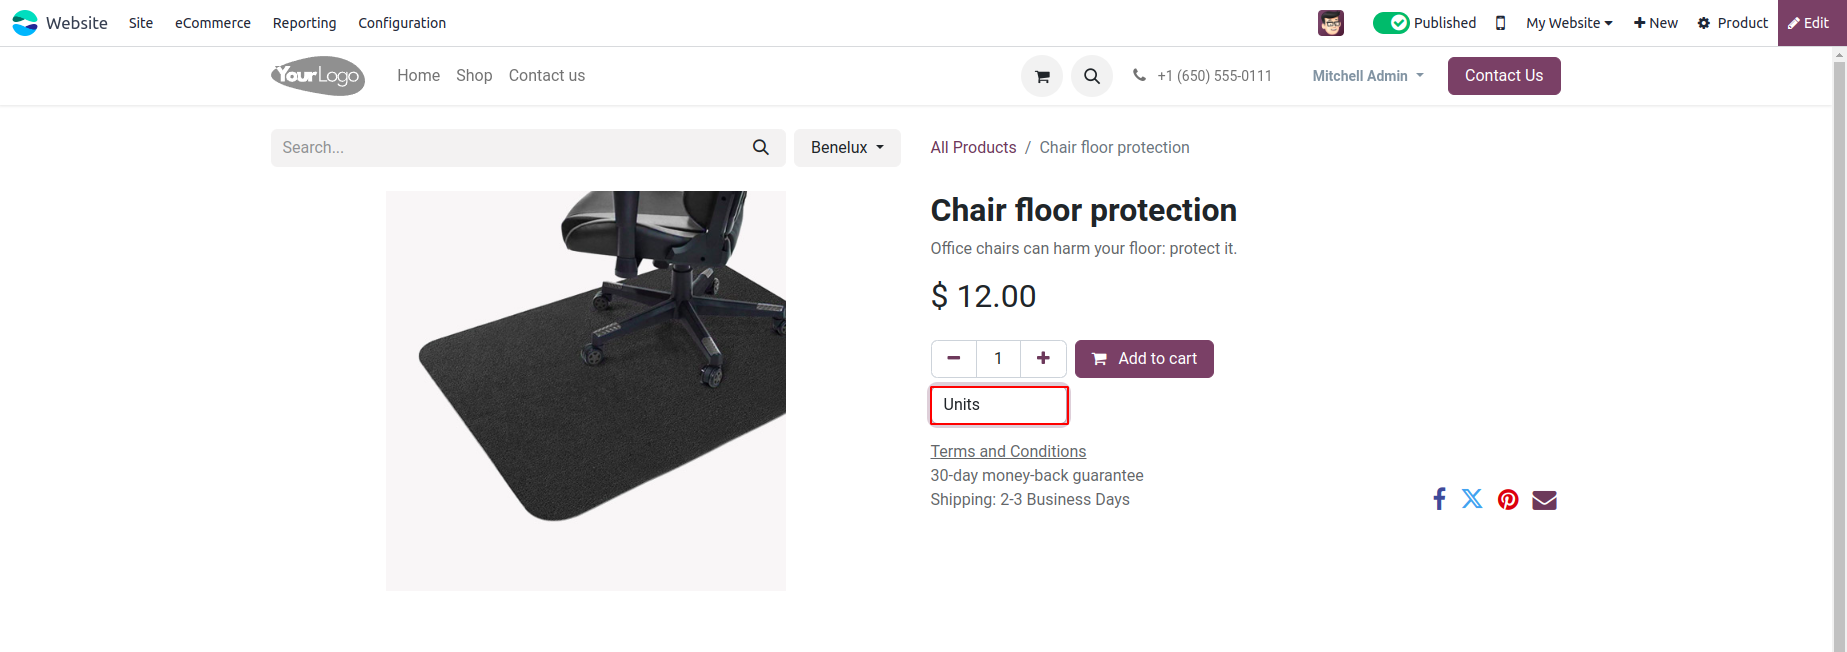Screen dimensions: 1847x652
Task: Click the chair floor protection product image
Action: click(x=586, y=390)
